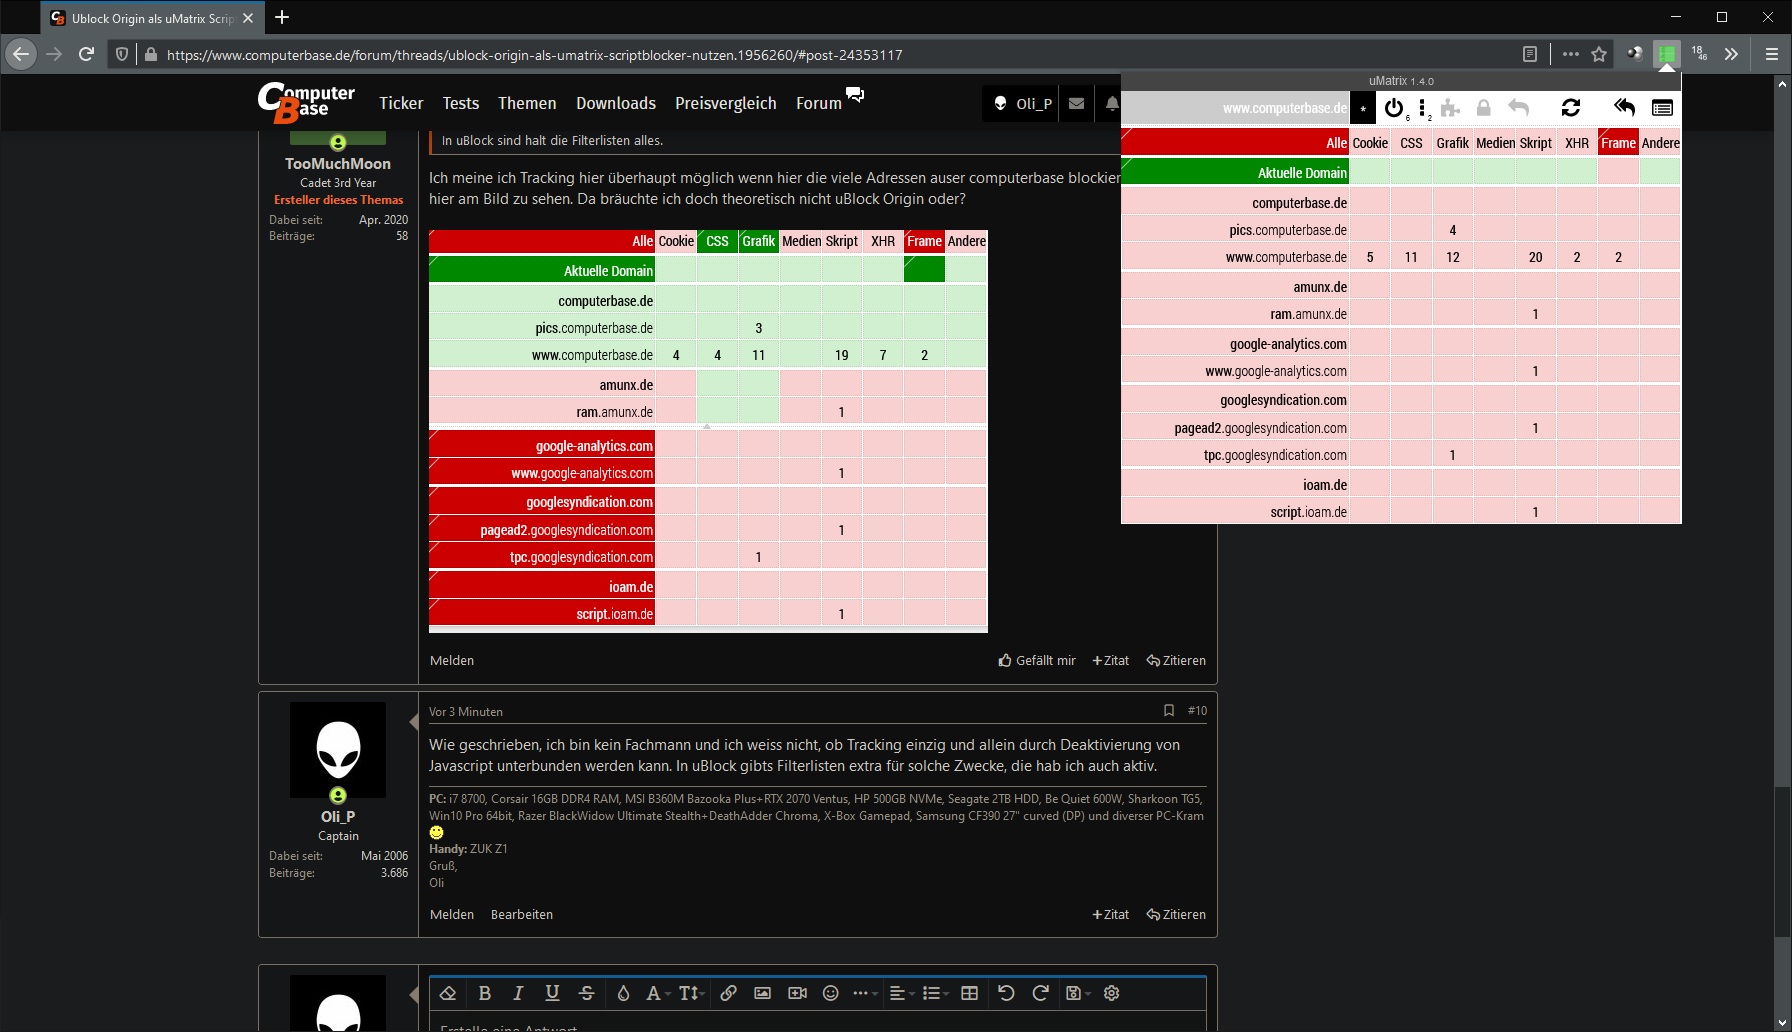
Task: Open the Forum menu item
Action: [x=819, y=103]
